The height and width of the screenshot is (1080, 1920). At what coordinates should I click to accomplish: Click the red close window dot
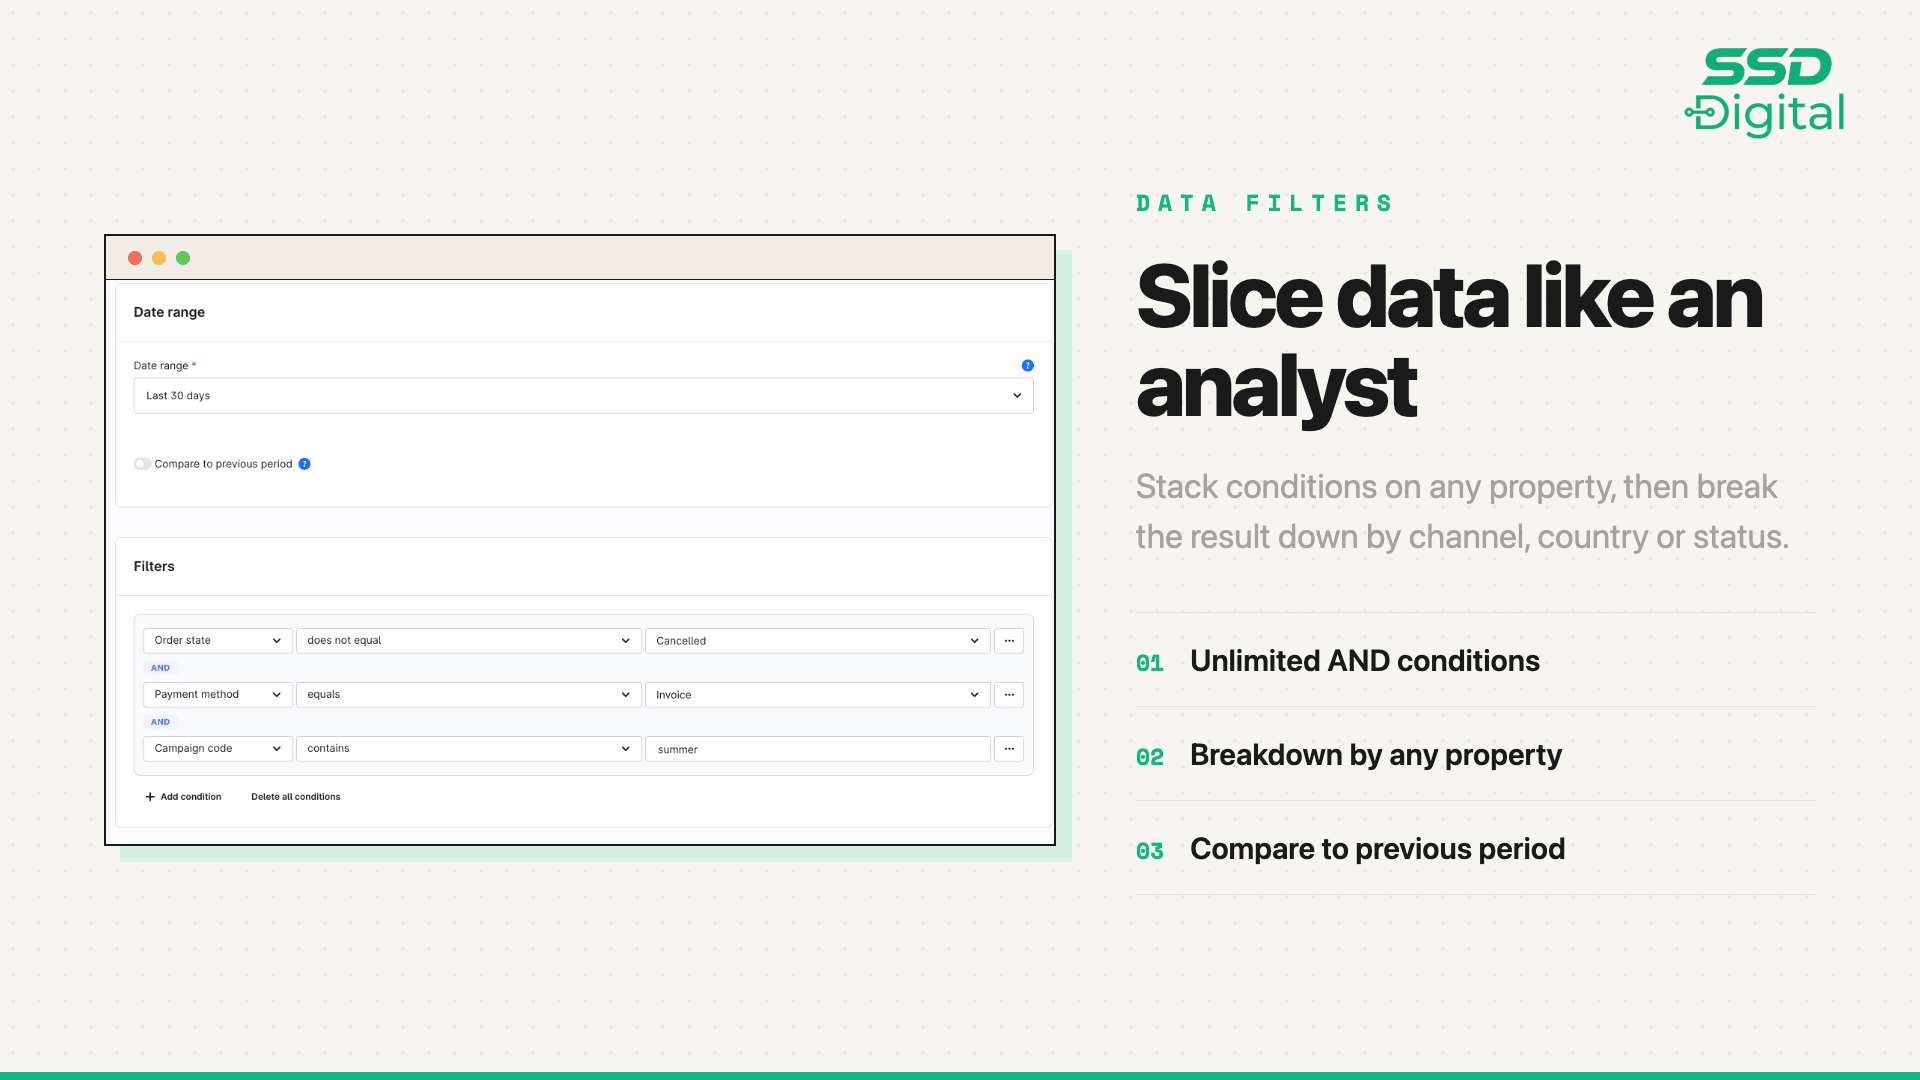(x=135, y=258)
